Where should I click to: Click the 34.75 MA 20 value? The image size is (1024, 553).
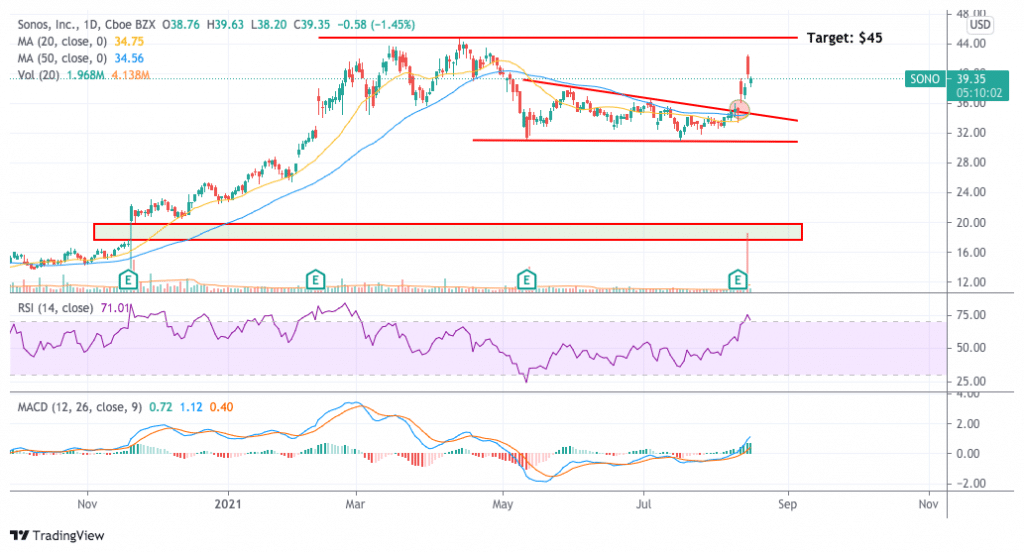pos(129,41)
